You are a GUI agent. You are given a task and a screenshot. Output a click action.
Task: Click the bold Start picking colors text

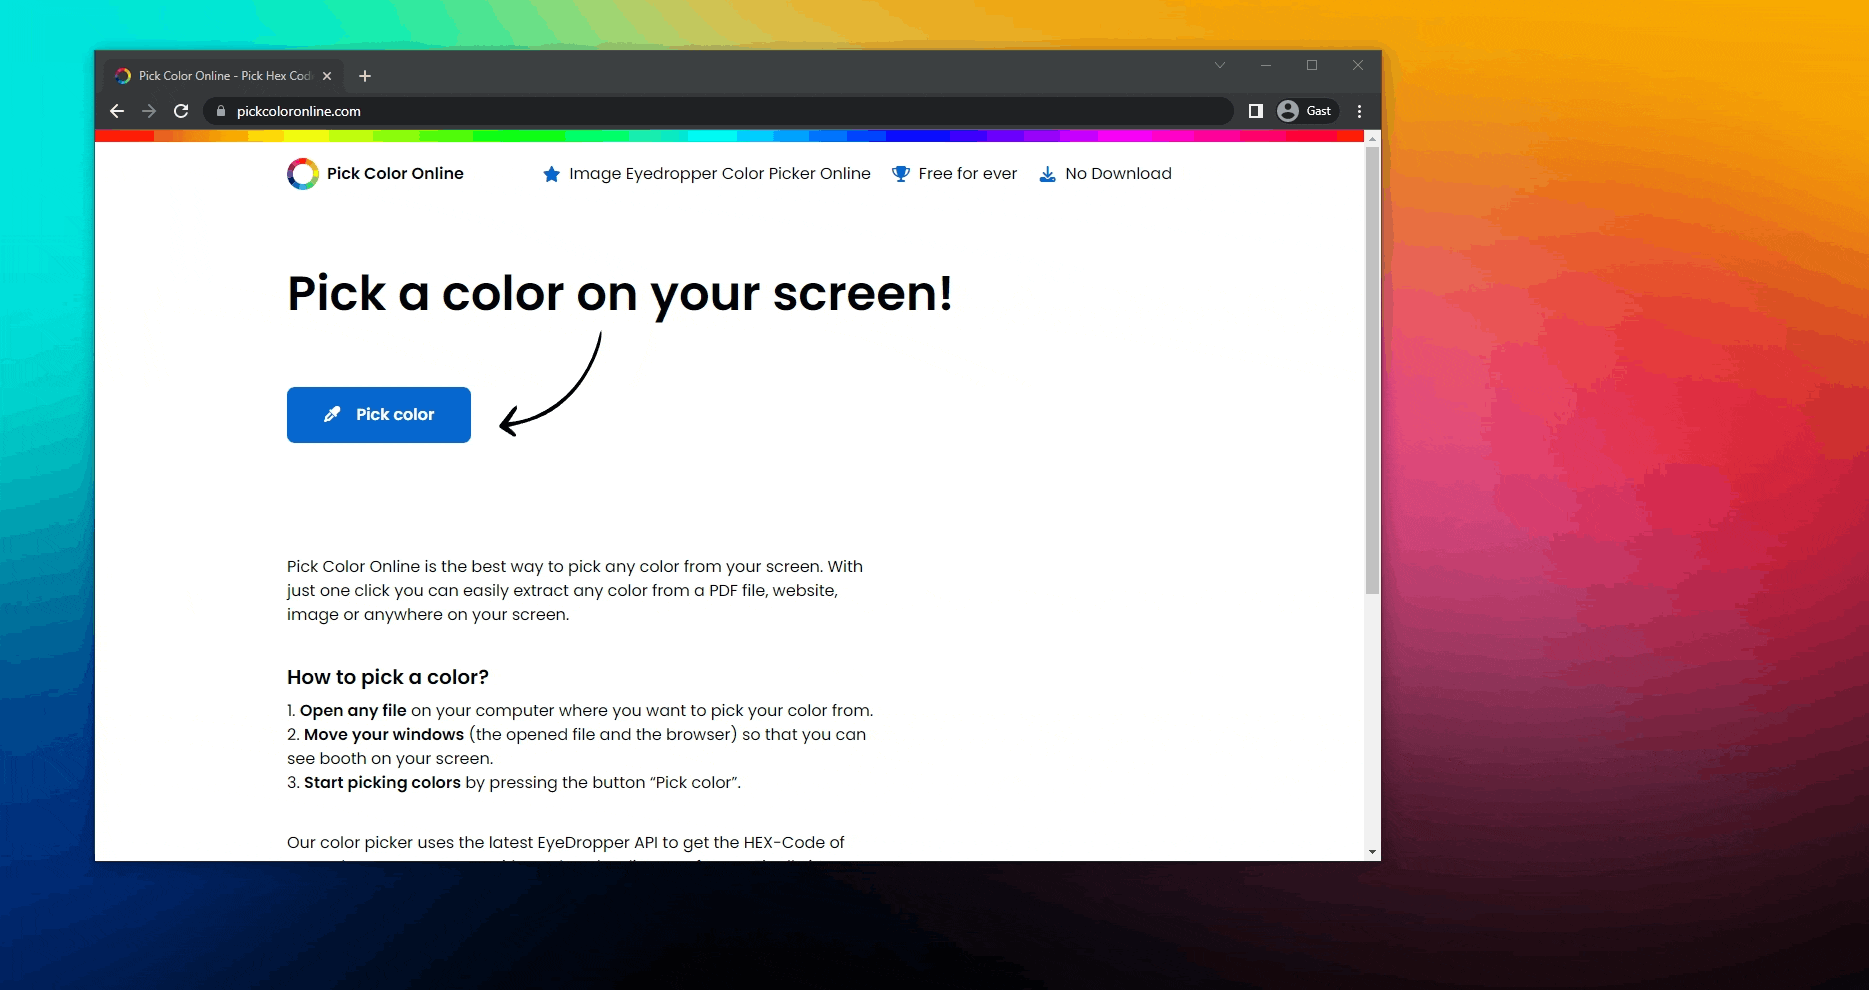tap(382, 782)
